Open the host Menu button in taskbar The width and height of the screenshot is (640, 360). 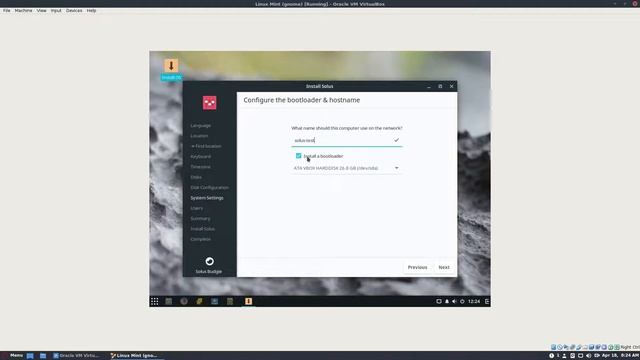12,356
